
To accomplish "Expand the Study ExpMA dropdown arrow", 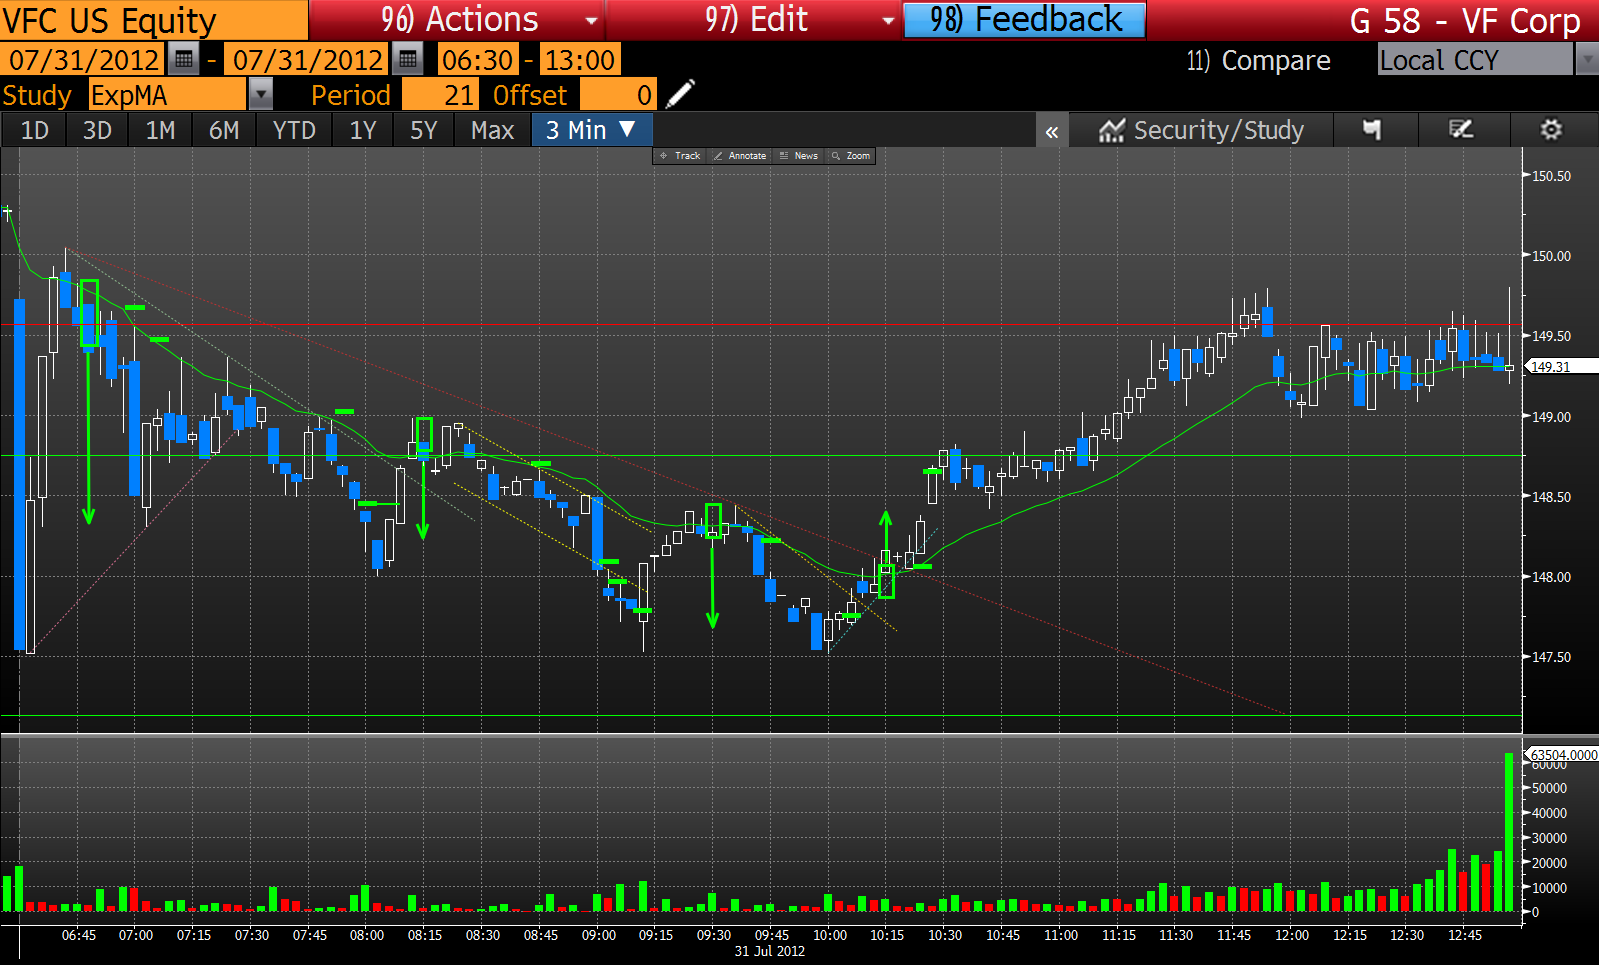I will tap(260, 95).
